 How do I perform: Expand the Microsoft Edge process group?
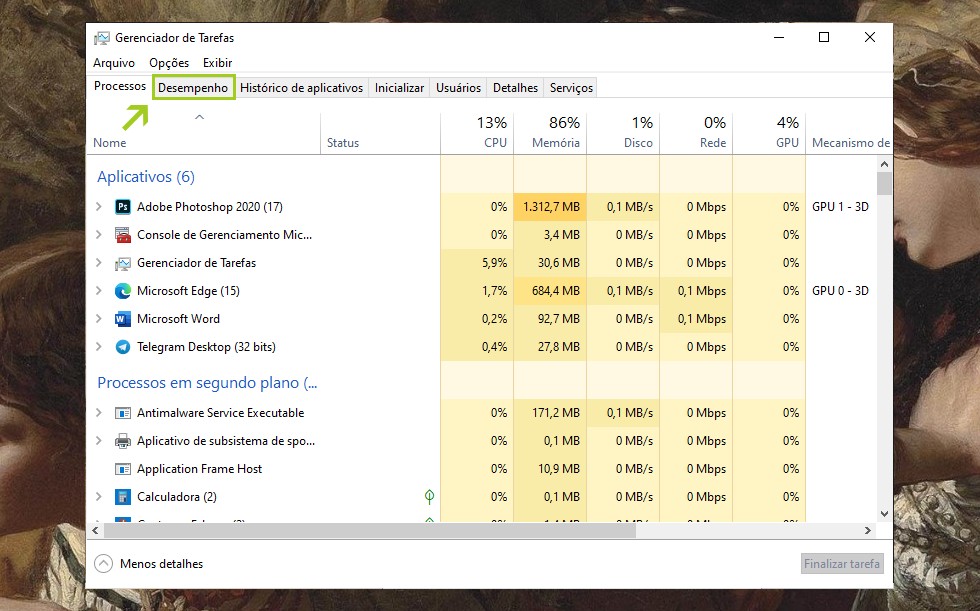pyautogui.click(x=98, y=291)
